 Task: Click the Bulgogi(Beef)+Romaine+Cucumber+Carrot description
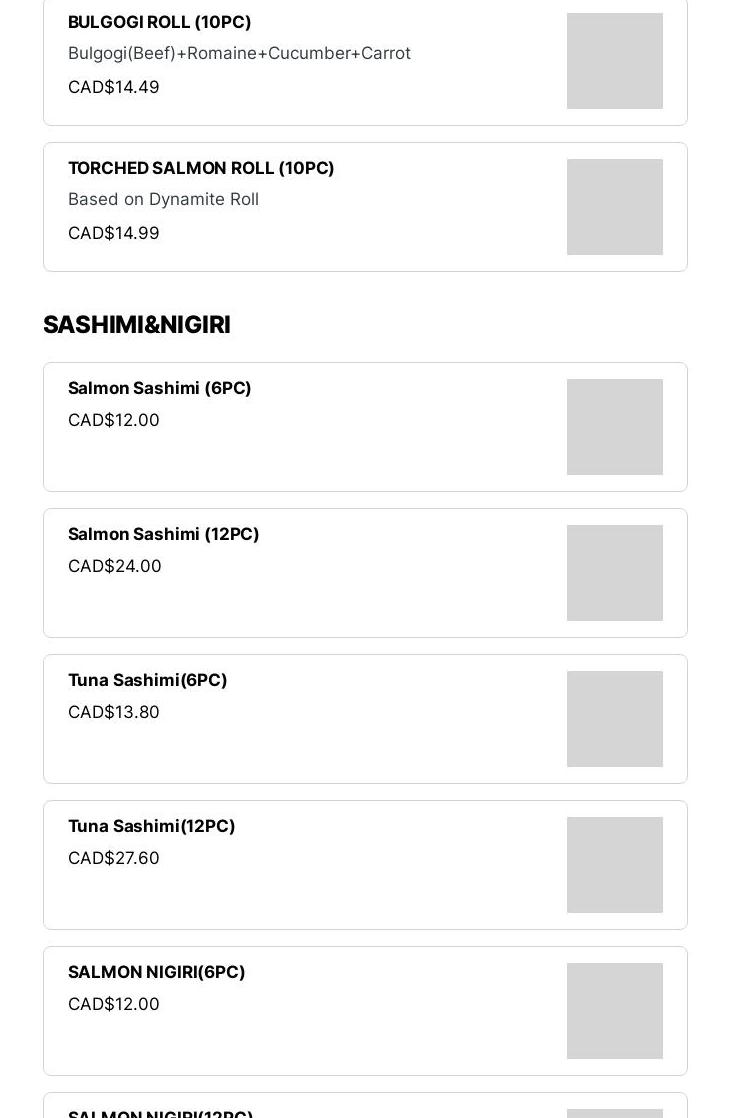point(239,53)
